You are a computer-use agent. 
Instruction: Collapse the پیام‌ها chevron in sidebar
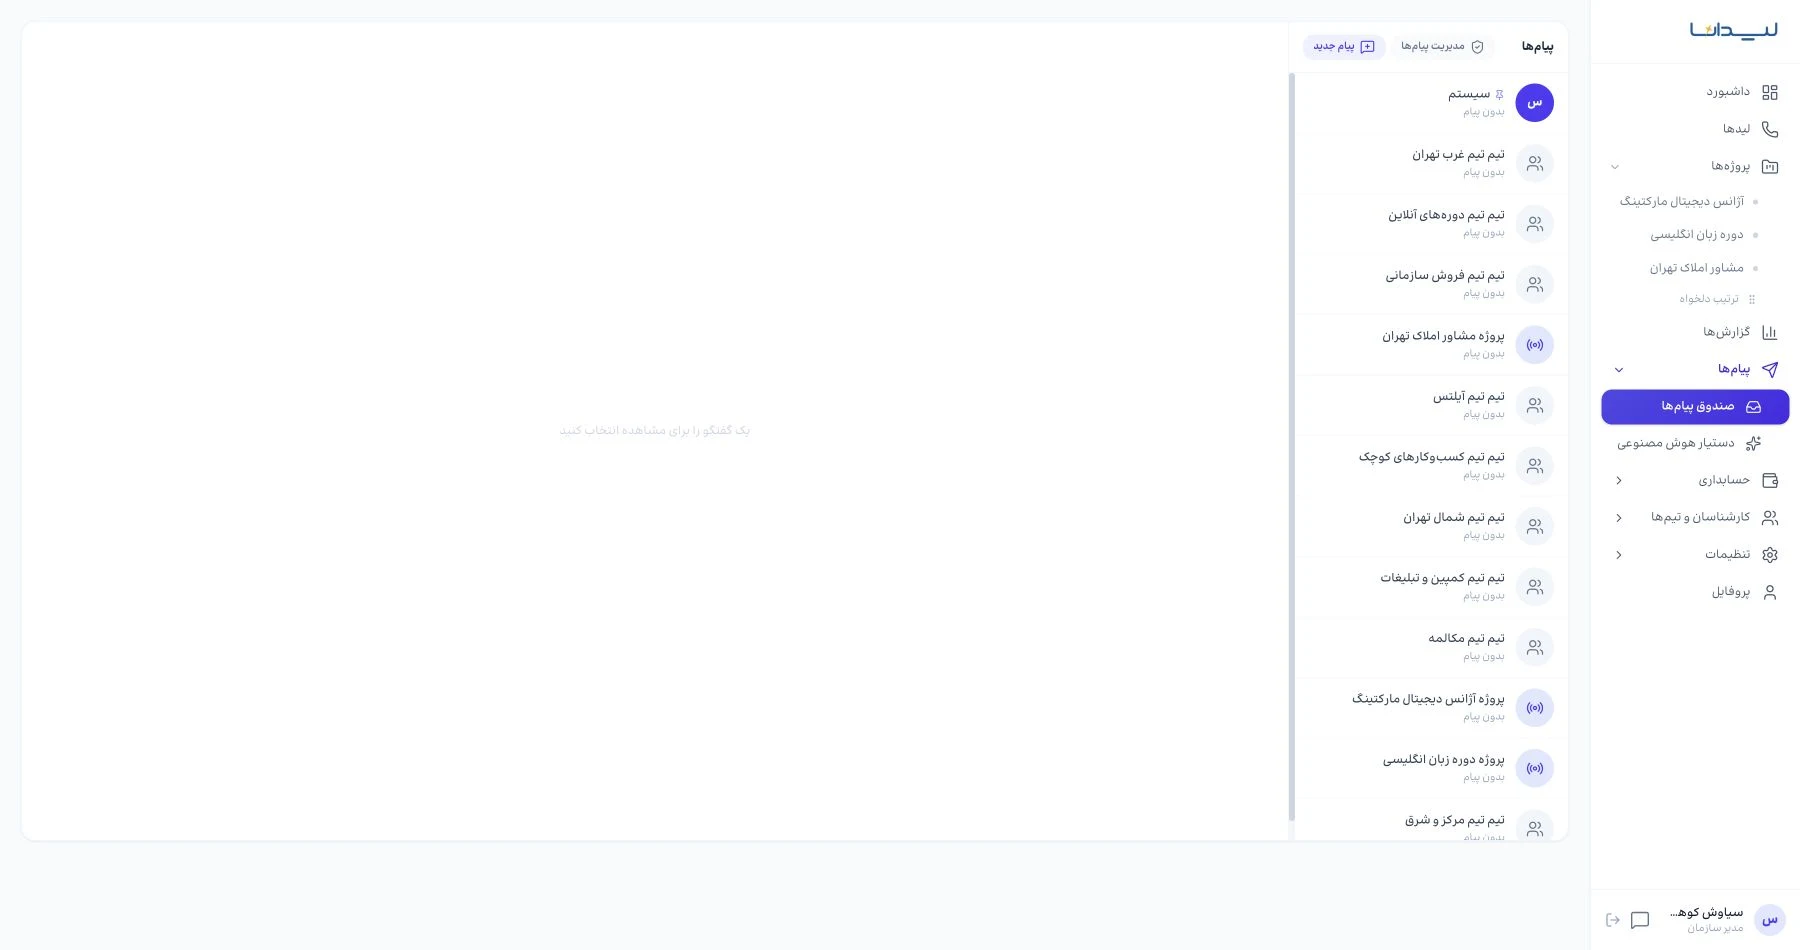pos(1619,370)
